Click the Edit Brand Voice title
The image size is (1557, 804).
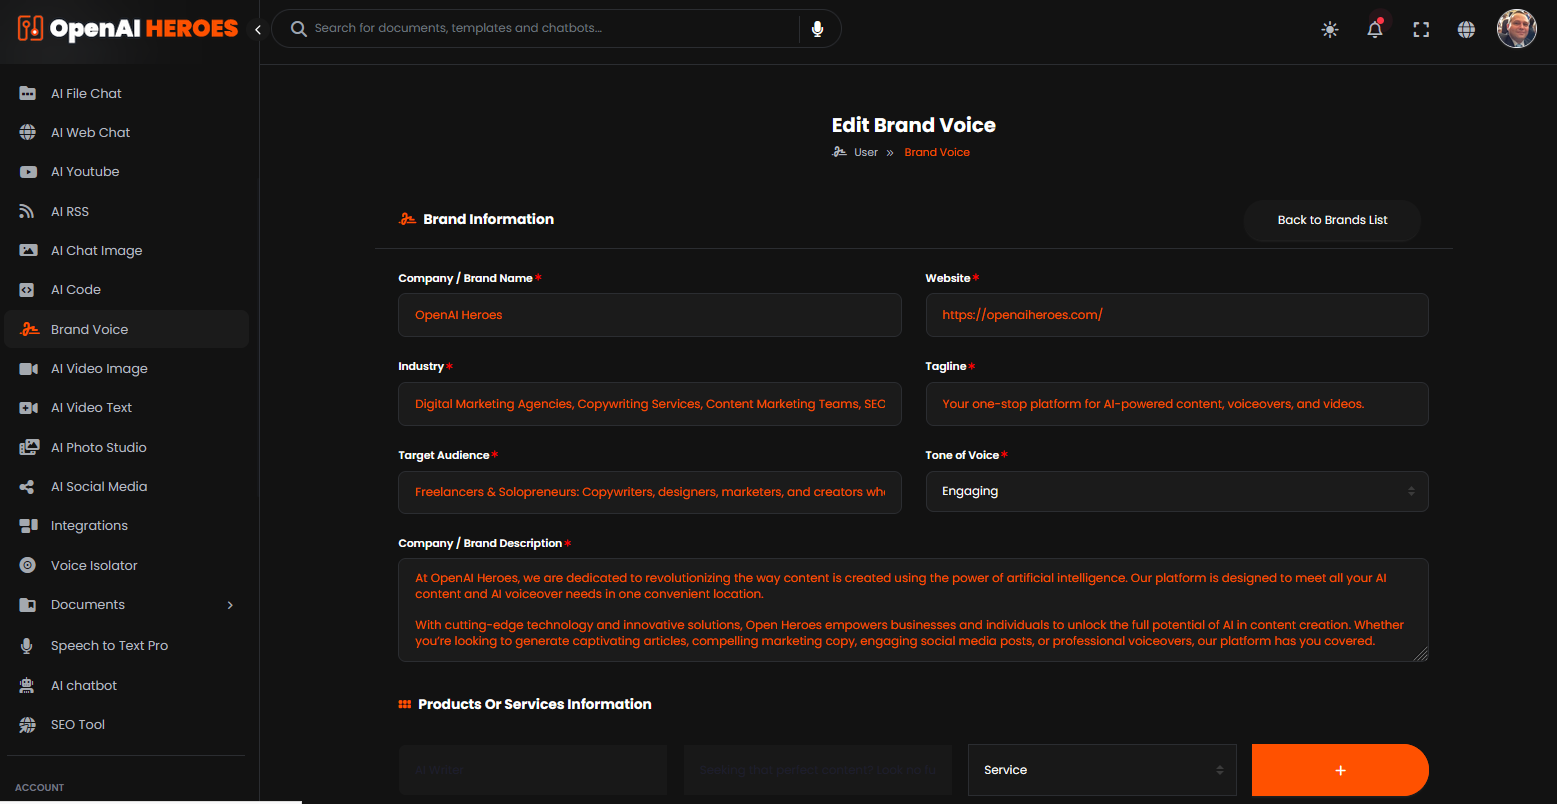913,125
